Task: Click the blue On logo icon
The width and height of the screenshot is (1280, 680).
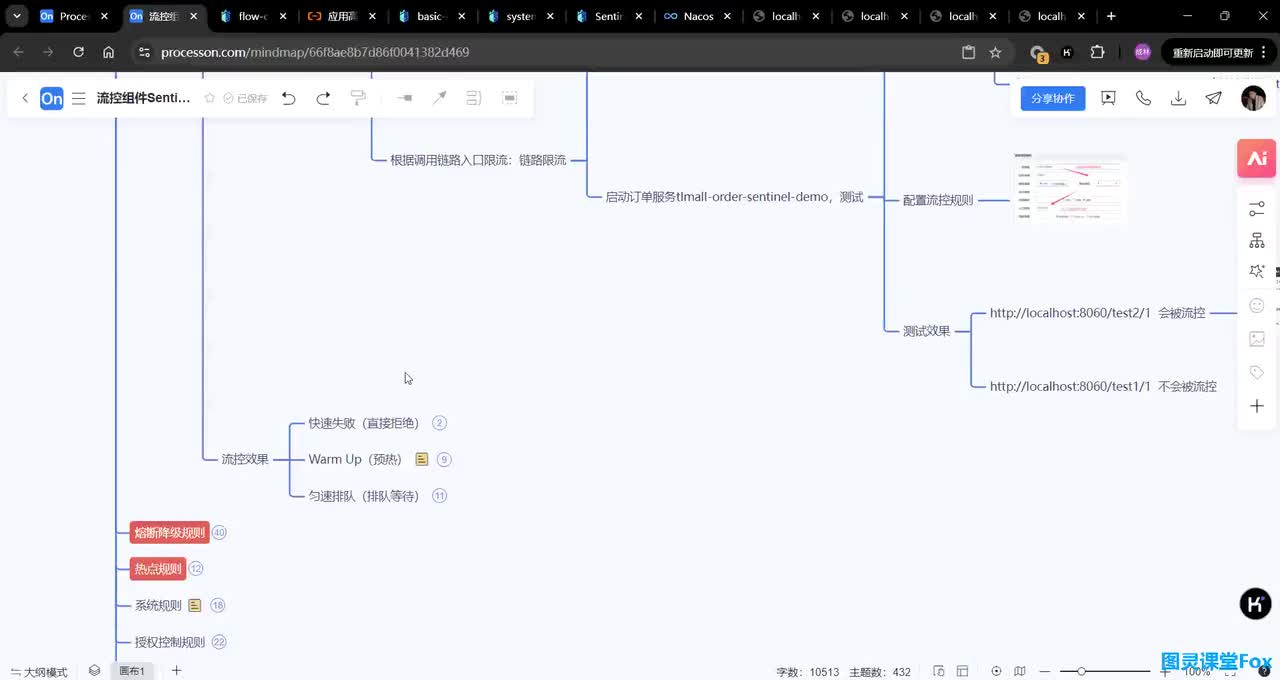Action: [x=51, y=98]
